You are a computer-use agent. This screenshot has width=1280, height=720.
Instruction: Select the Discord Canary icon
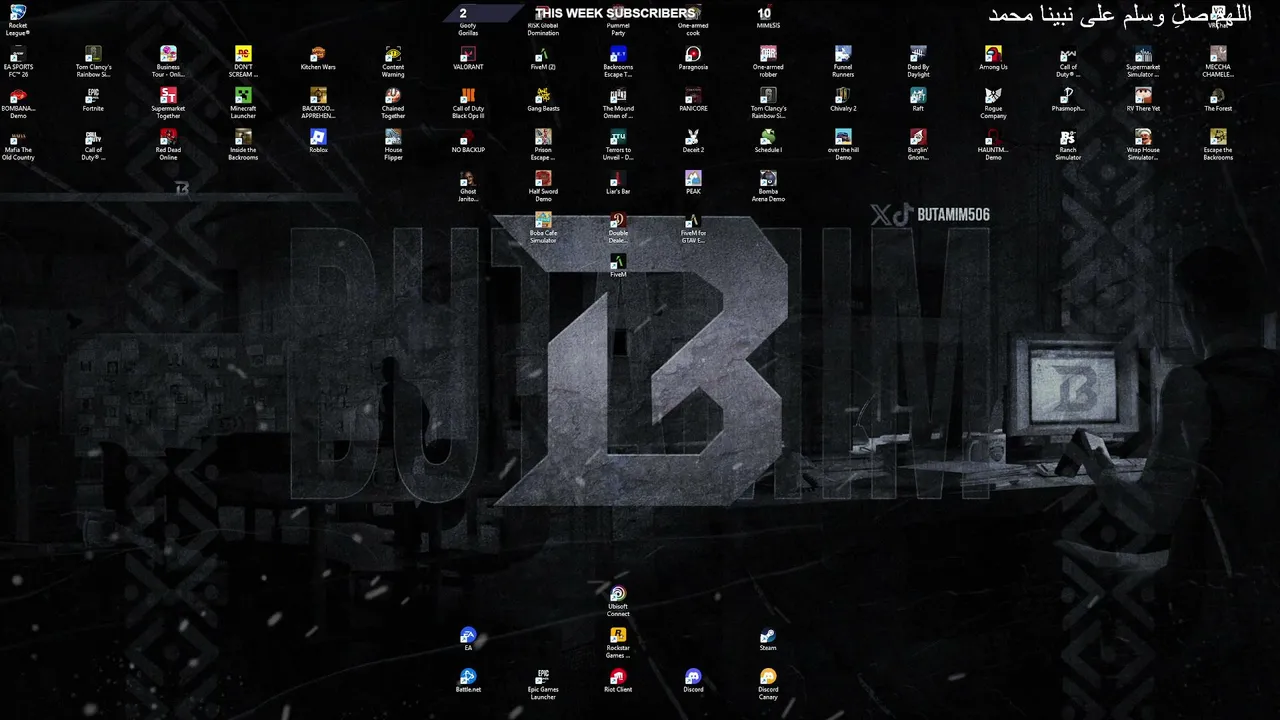pos(768,685)
